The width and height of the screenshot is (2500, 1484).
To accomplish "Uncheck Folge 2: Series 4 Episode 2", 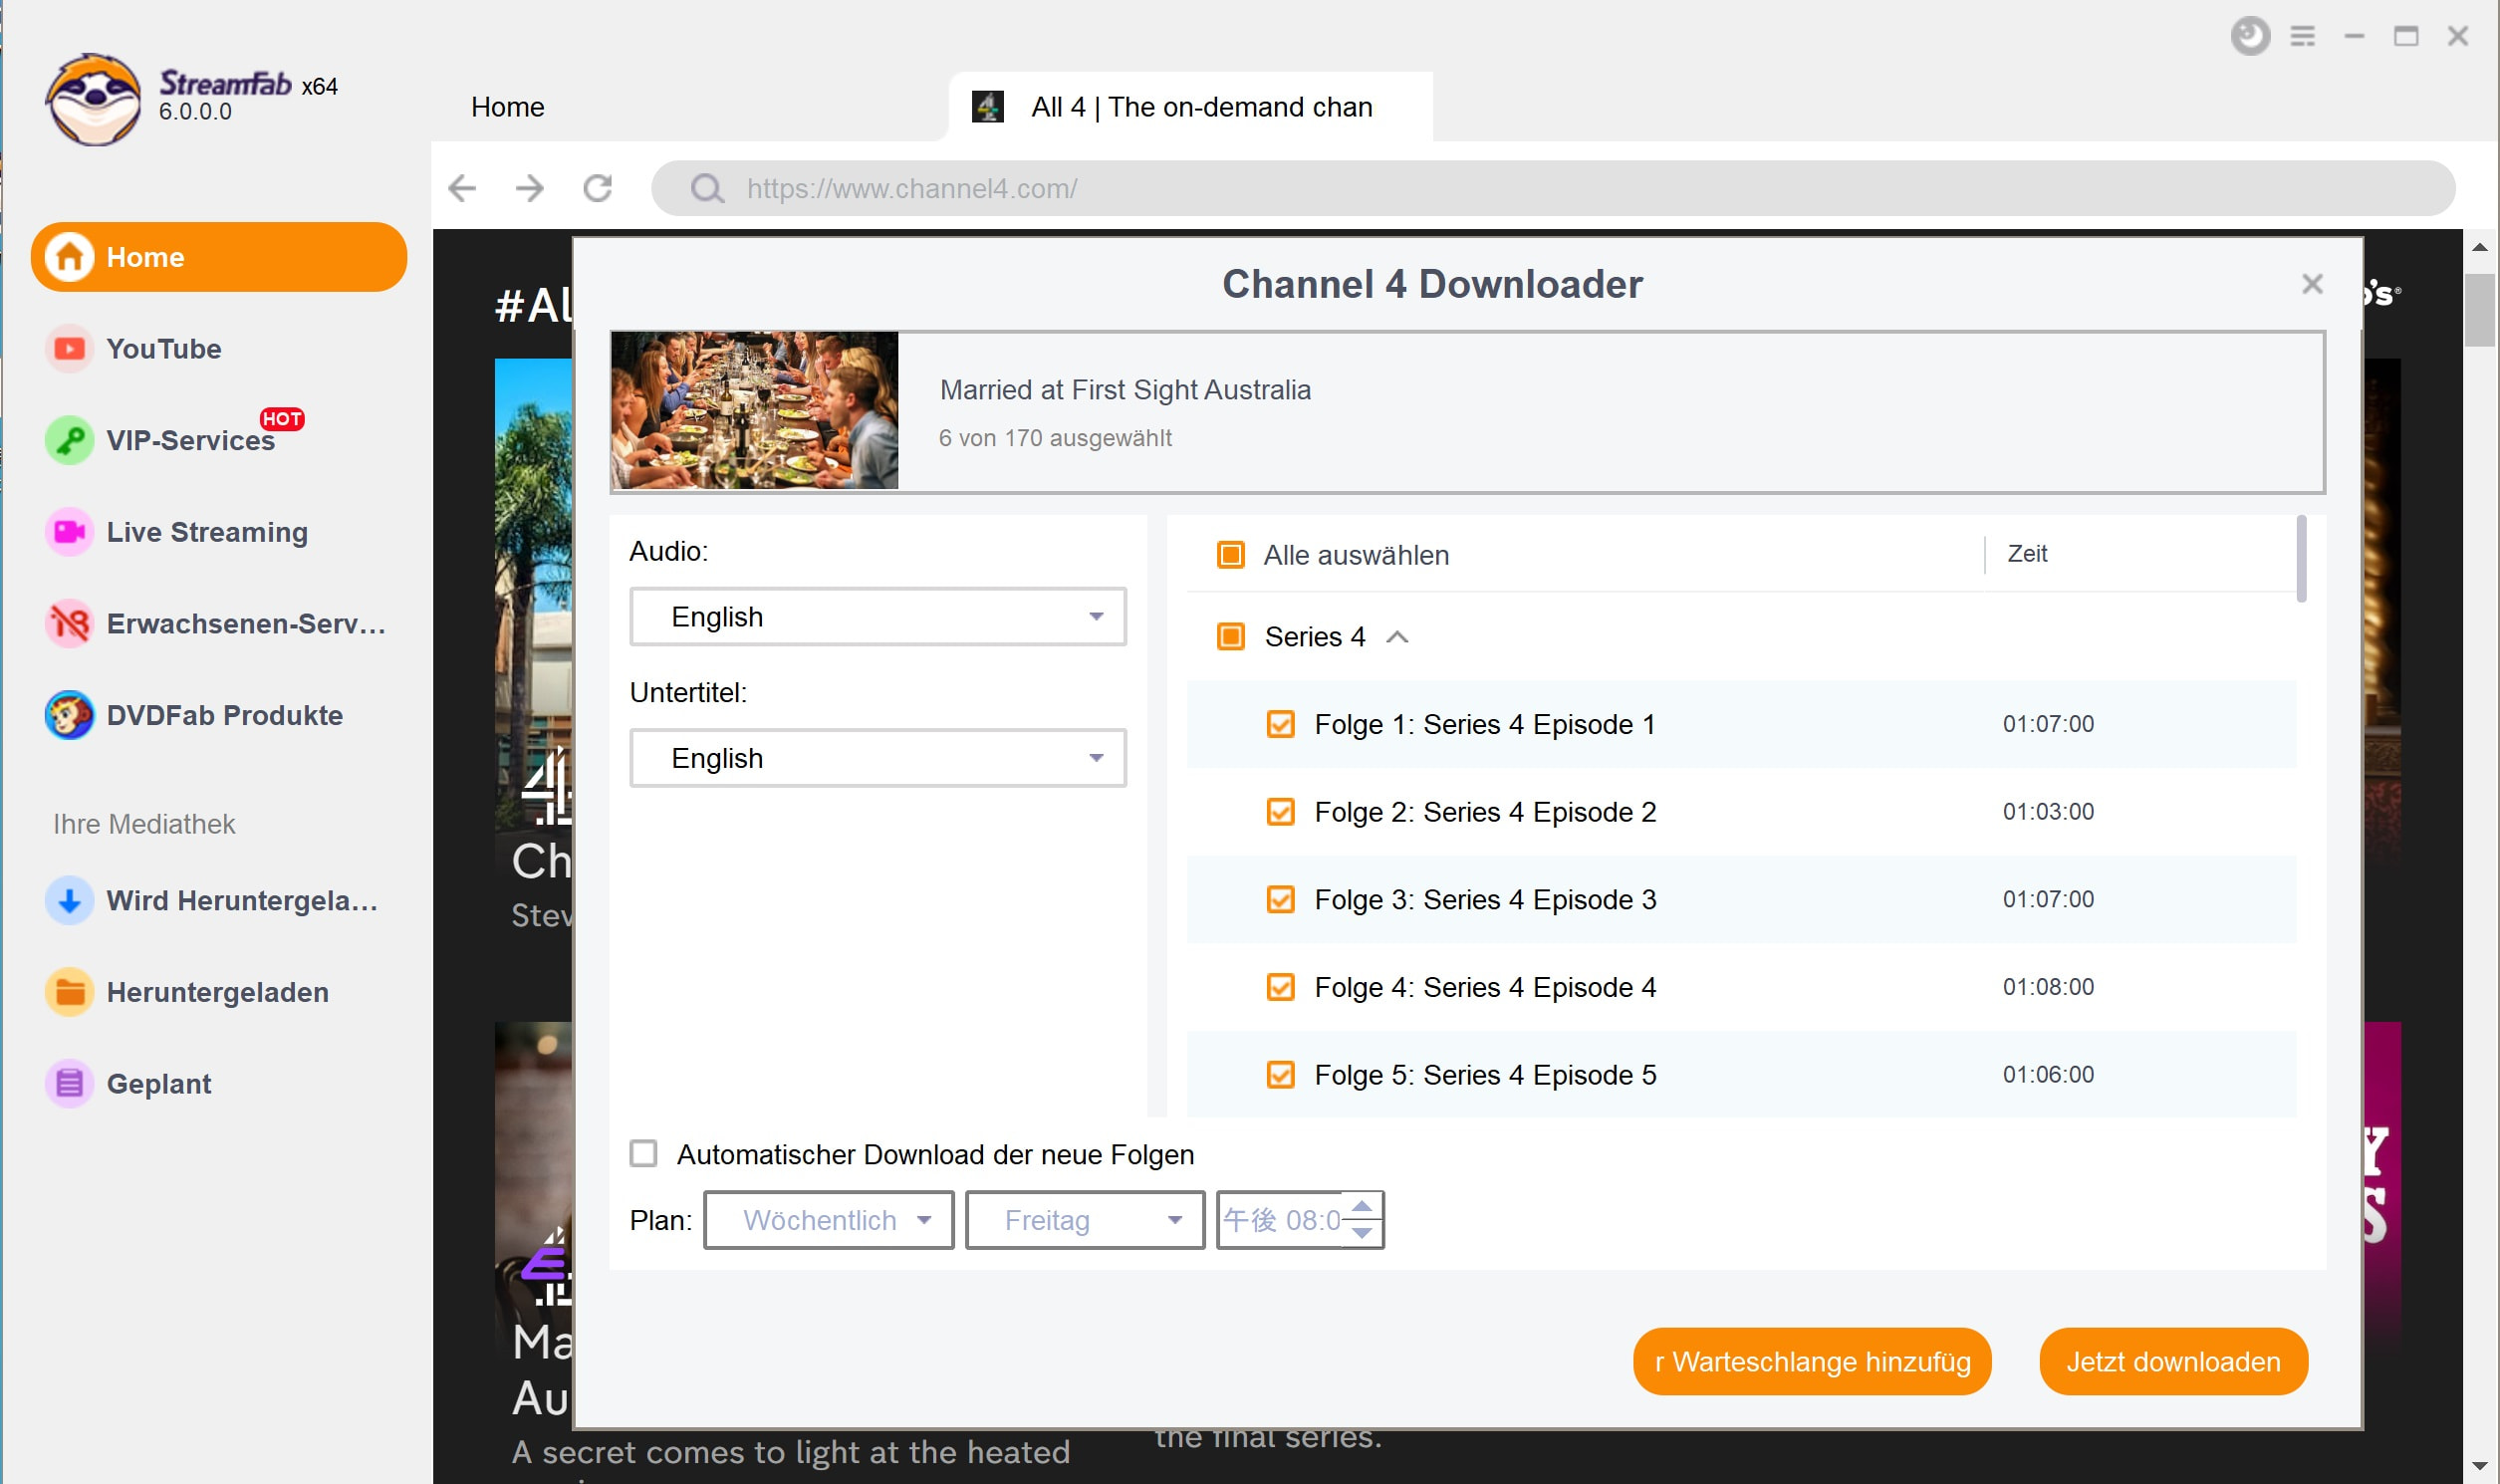I will coord(1281,812).
